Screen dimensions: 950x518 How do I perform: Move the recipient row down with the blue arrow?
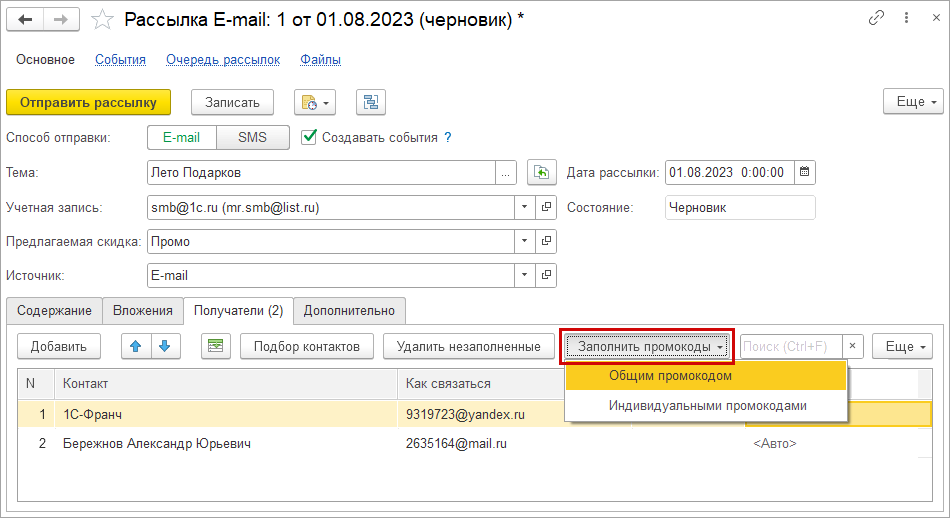coord(164,346)
